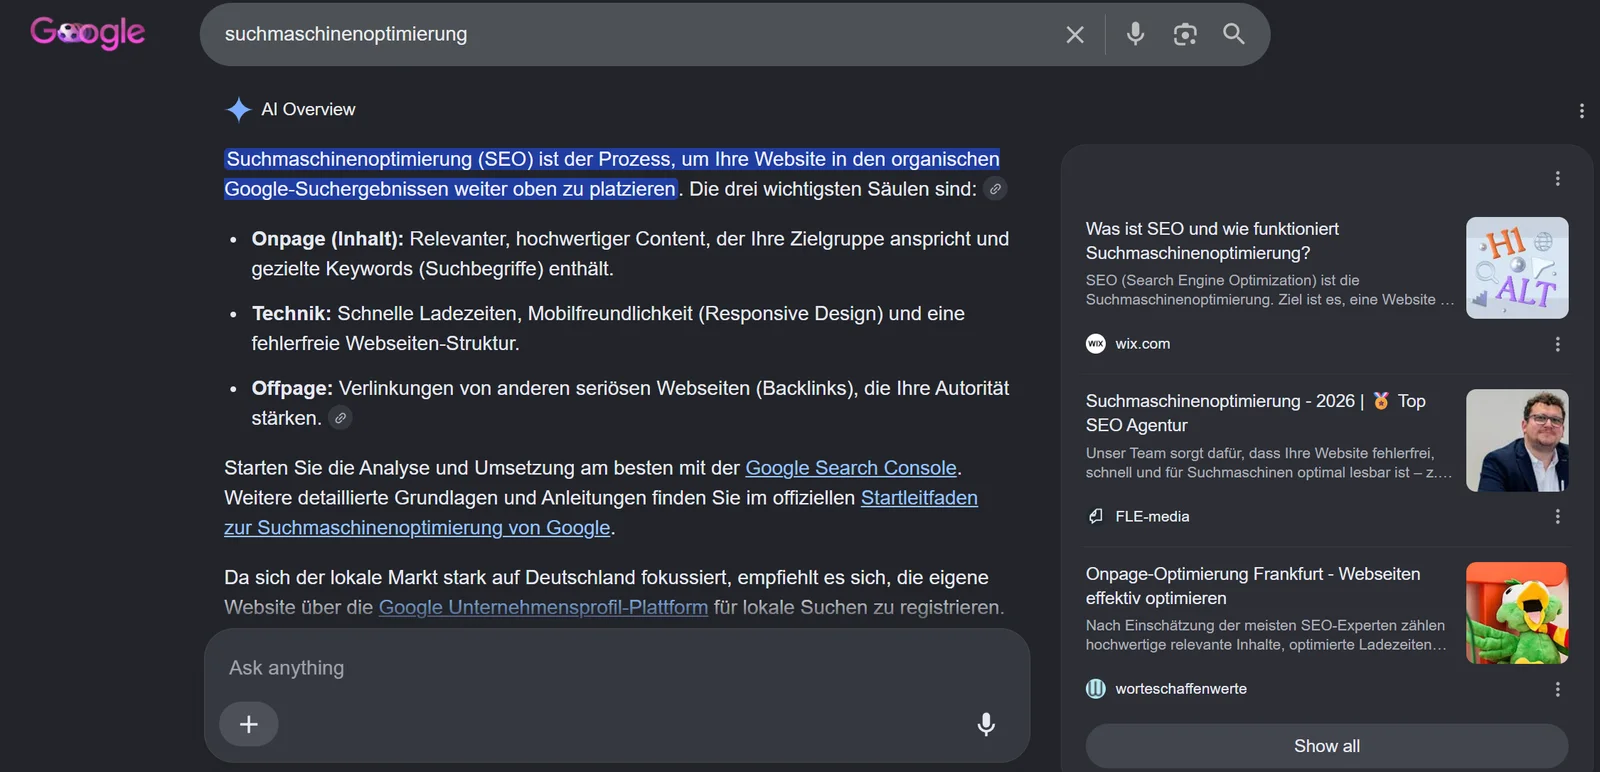Click the plus attach button
The image size is (1600, 772).
pyautogui.click(x=249, y=724)
